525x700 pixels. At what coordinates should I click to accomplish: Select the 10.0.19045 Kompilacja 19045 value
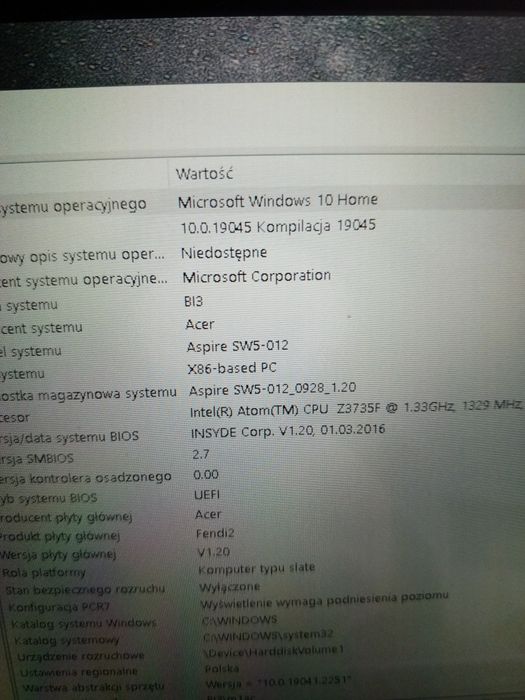278,226
